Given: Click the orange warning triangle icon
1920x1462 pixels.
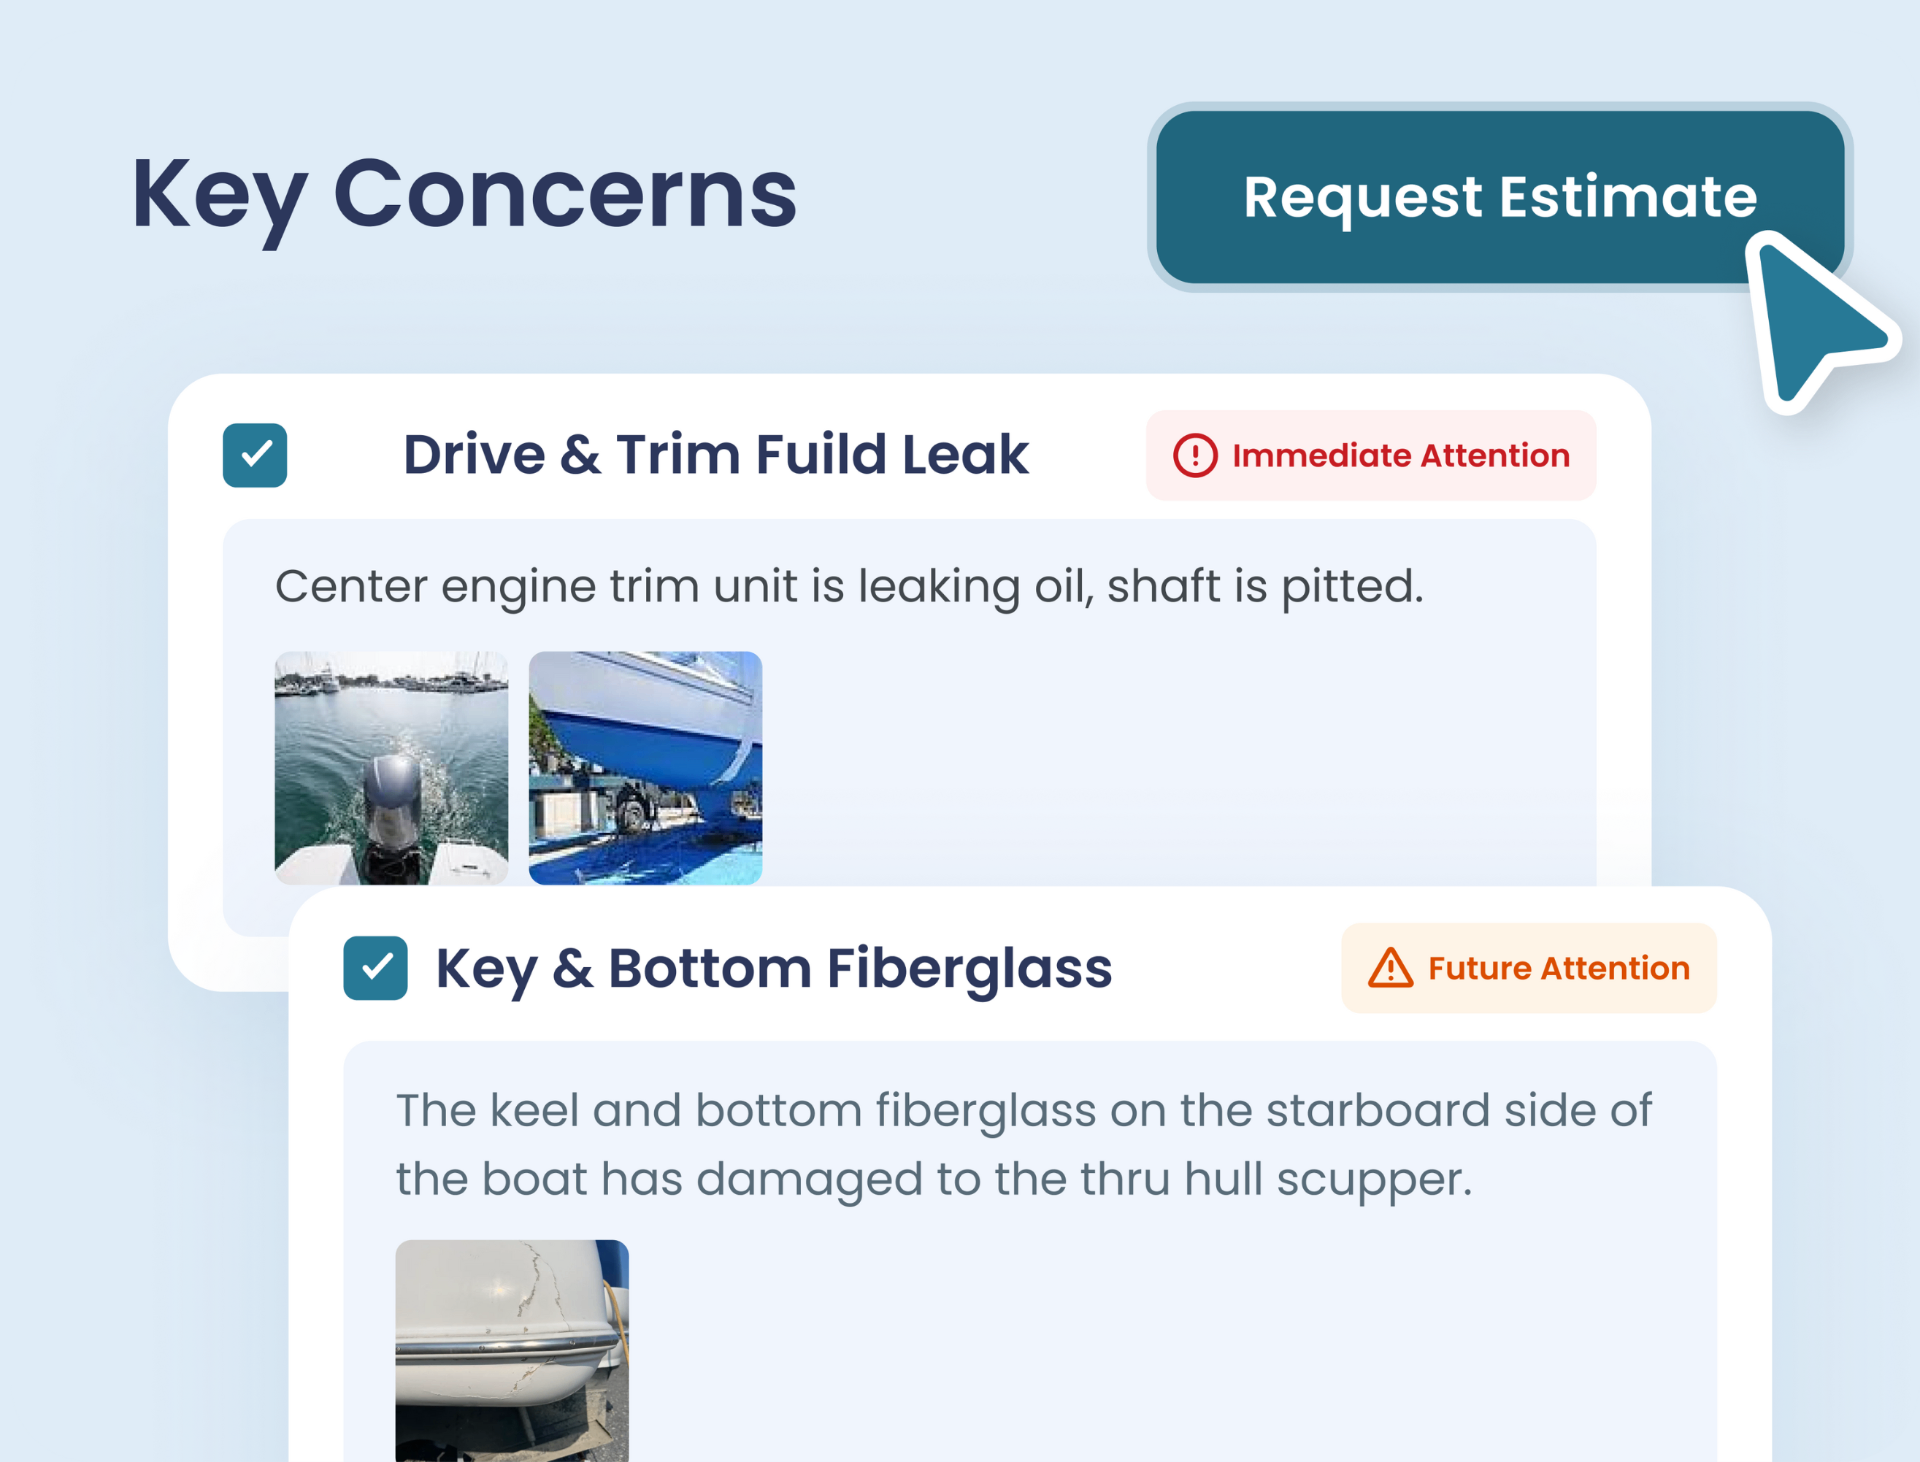Looking at the screenshot, I should coord(1390,967).
